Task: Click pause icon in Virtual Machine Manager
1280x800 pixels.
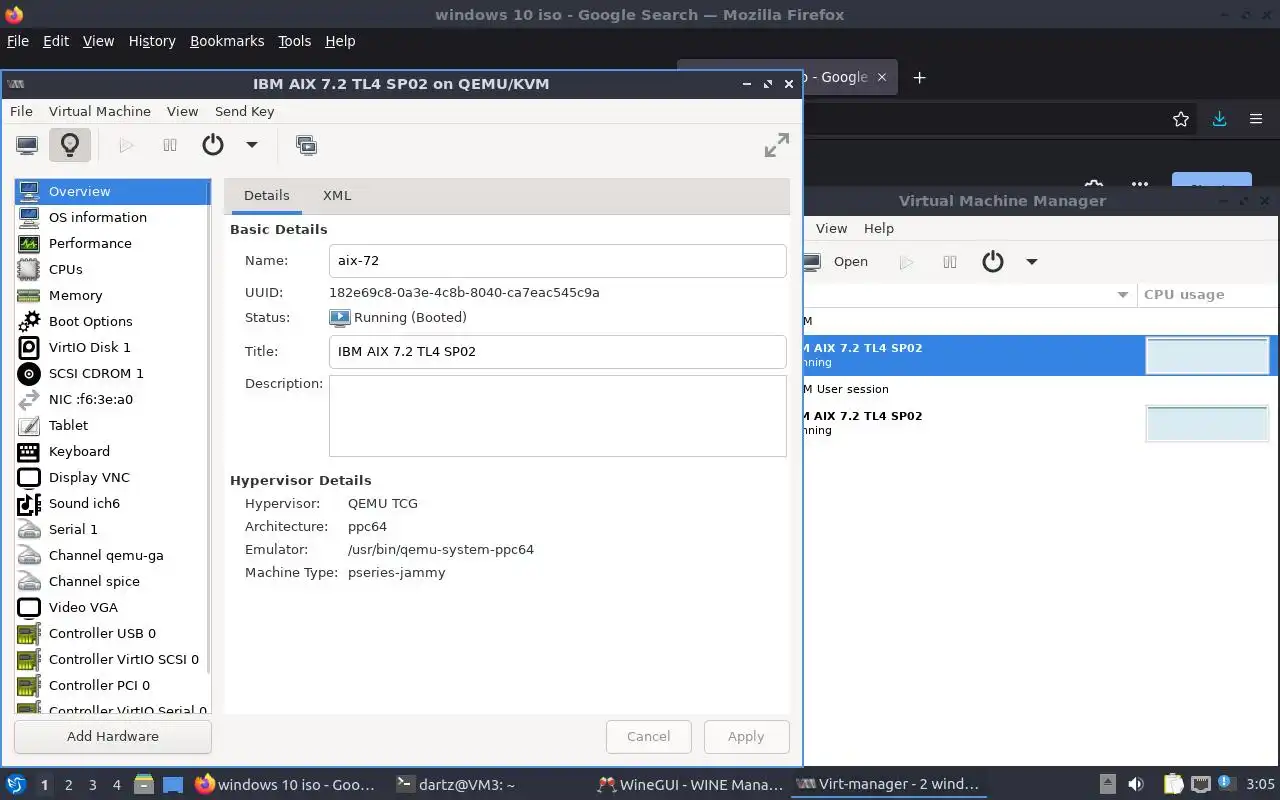Action: (950, 262)
